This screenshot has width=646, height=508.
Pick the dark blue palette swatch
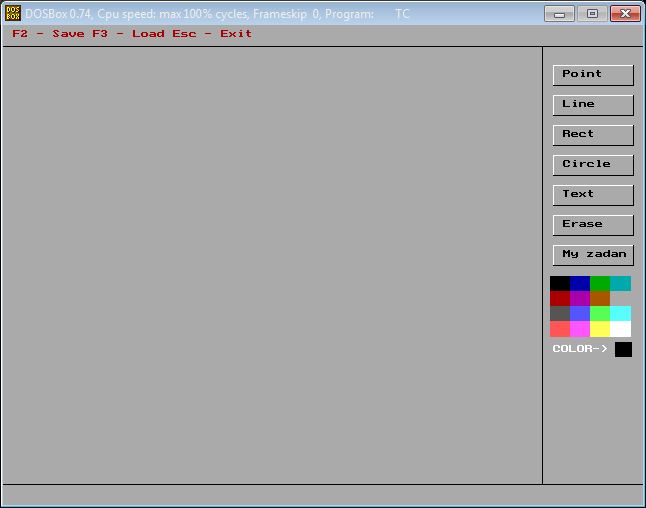[x=580, y=283]
